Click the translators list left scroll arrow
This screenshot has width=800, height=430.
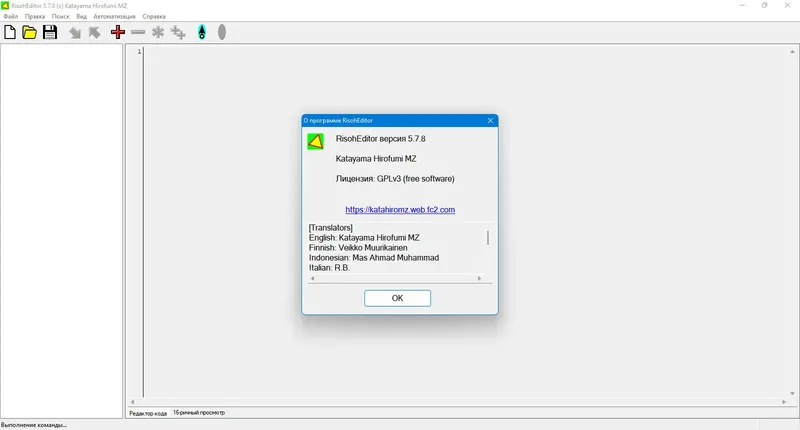pyautogui.click(x=313, y=279)
